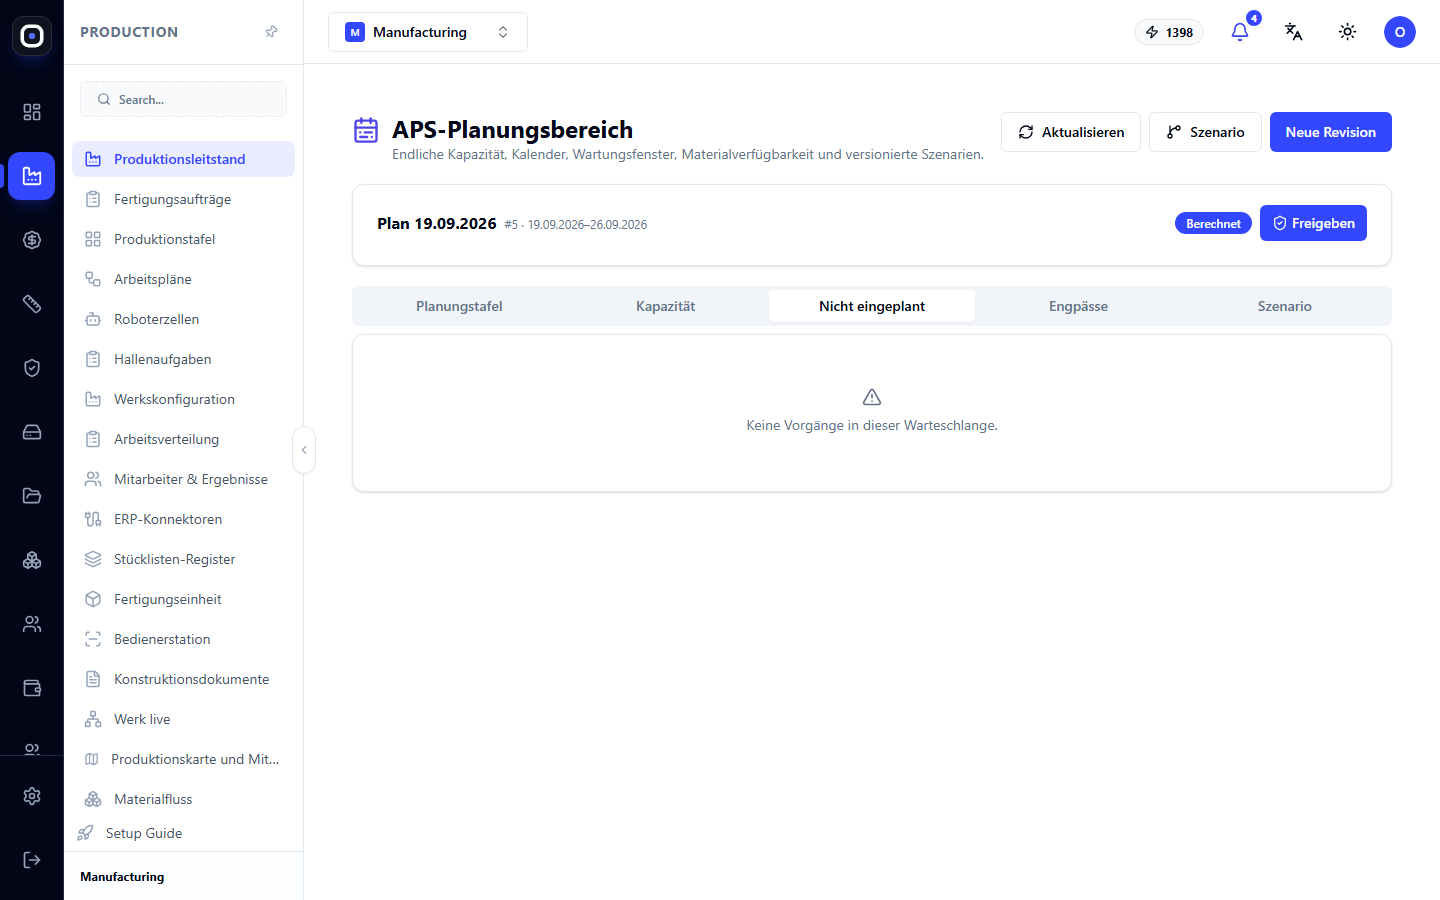
Task: Open ERP-Konnektoren in the sidebar
Action: (x=183, y=519)
